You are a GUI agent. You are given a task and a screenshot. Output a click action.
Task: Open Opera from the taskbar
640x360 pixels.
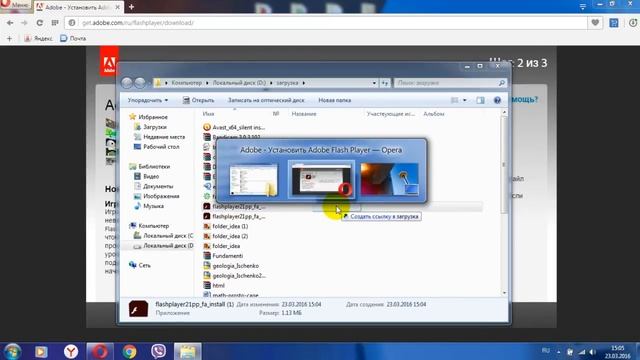point(100,351)
